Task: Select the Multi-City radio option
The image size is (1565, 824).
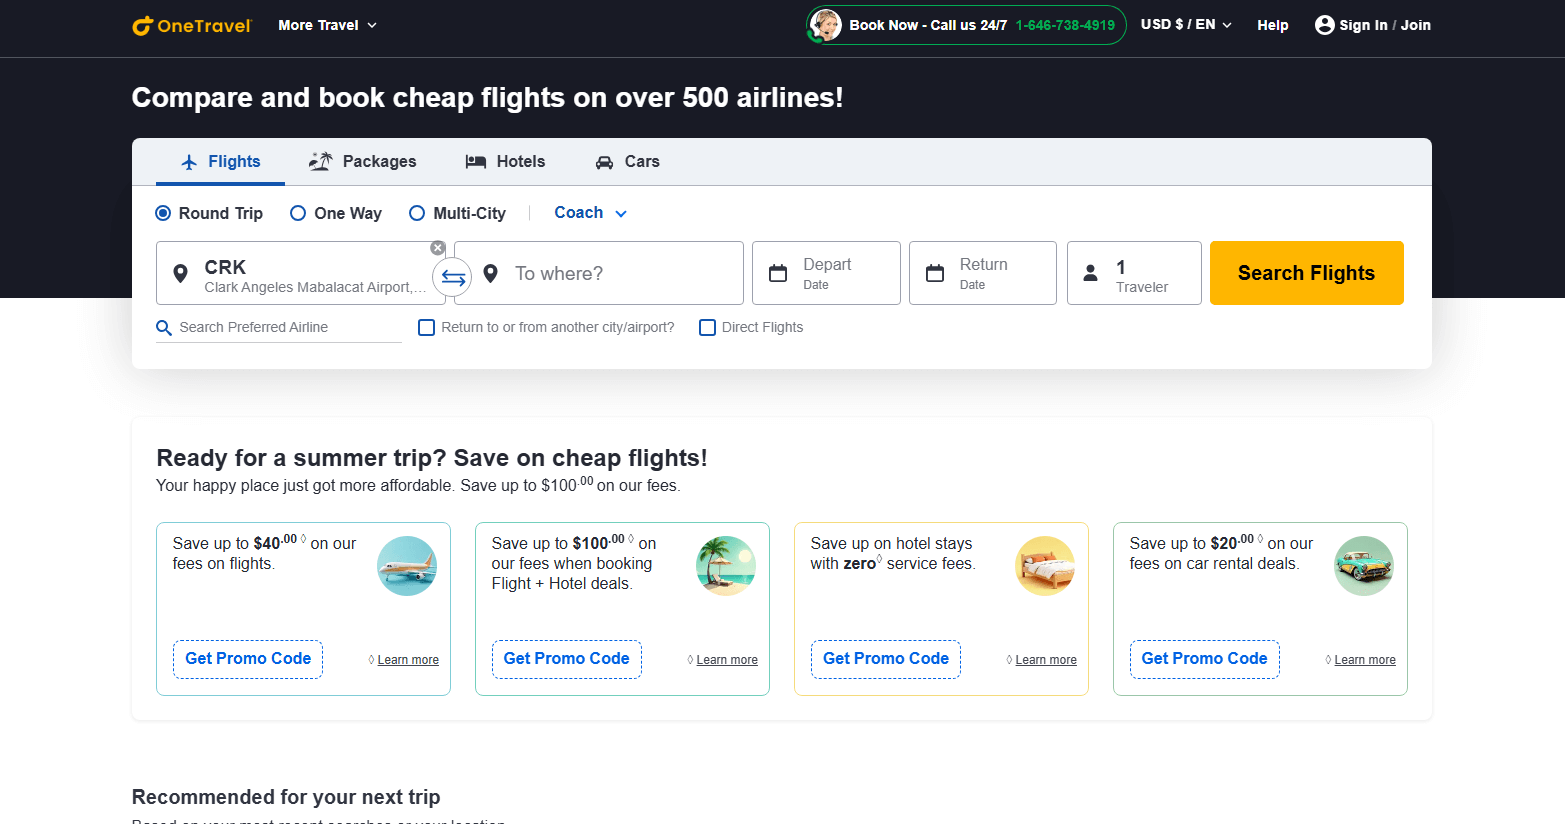Action: [417, 213]
